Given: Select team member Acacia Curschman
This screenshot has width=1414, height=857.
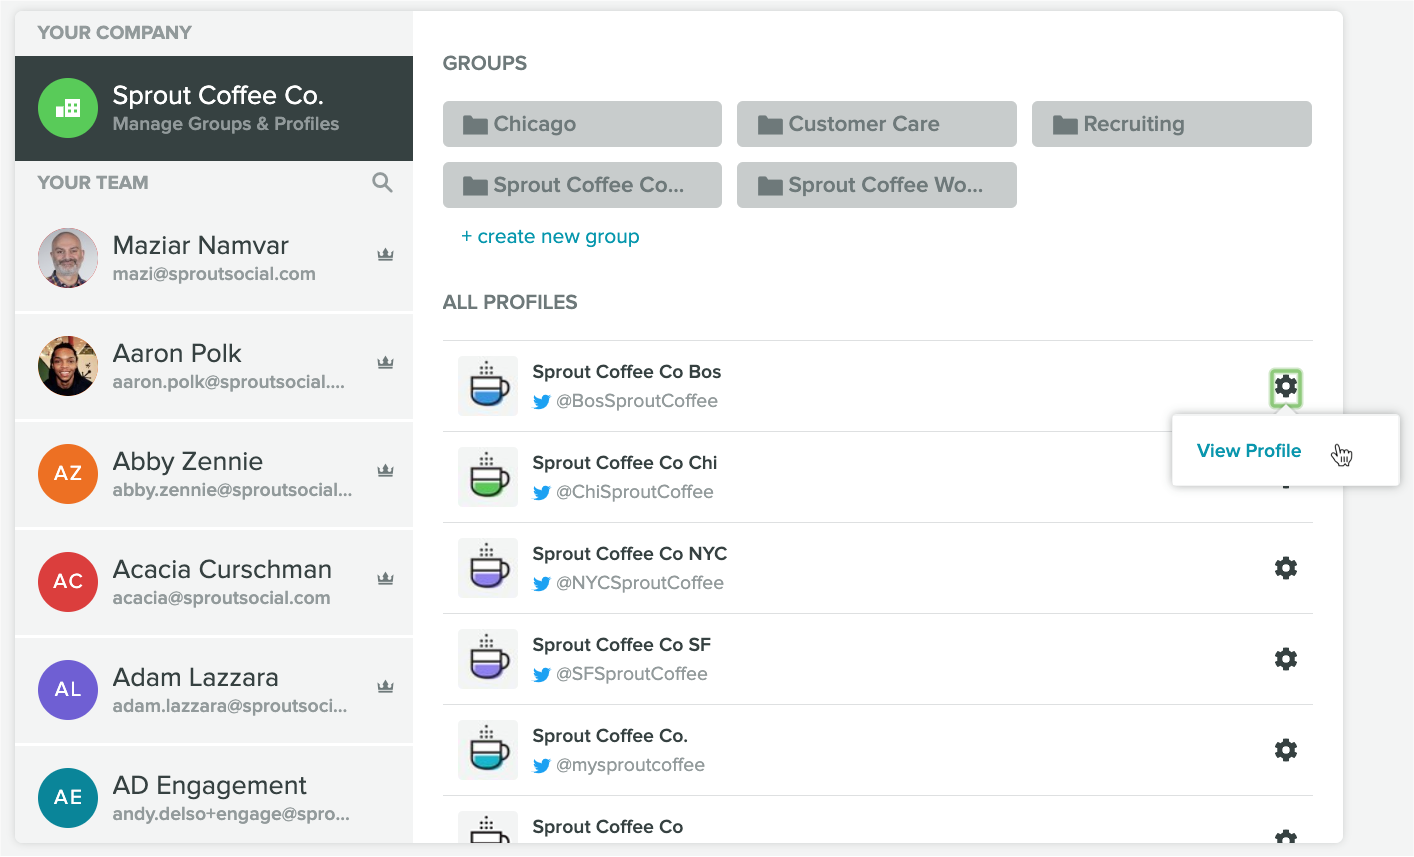Looking at the screenshot, I should tap(214, 582).
